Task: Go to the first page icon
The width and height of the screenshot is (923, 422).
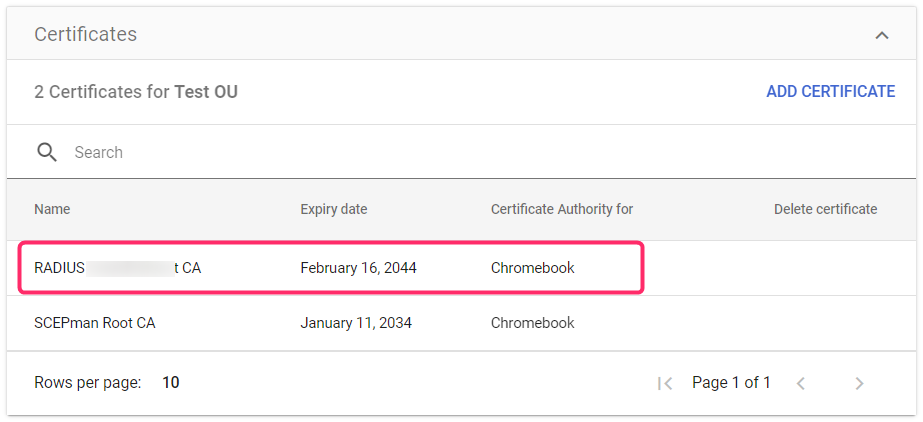Action: (664, 383)
